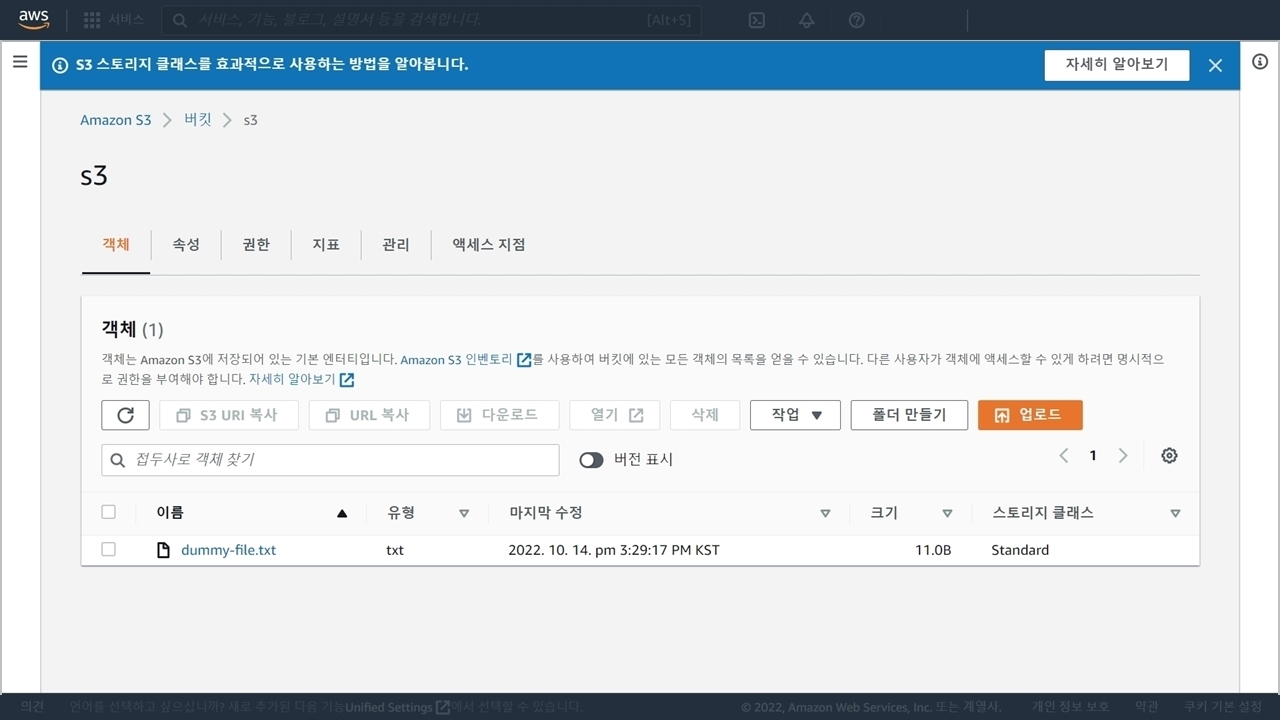Screen dimensions: 1280x720
Task: Go to previous page arrow
Action: pyautogui.click(x=1064, y=456)
